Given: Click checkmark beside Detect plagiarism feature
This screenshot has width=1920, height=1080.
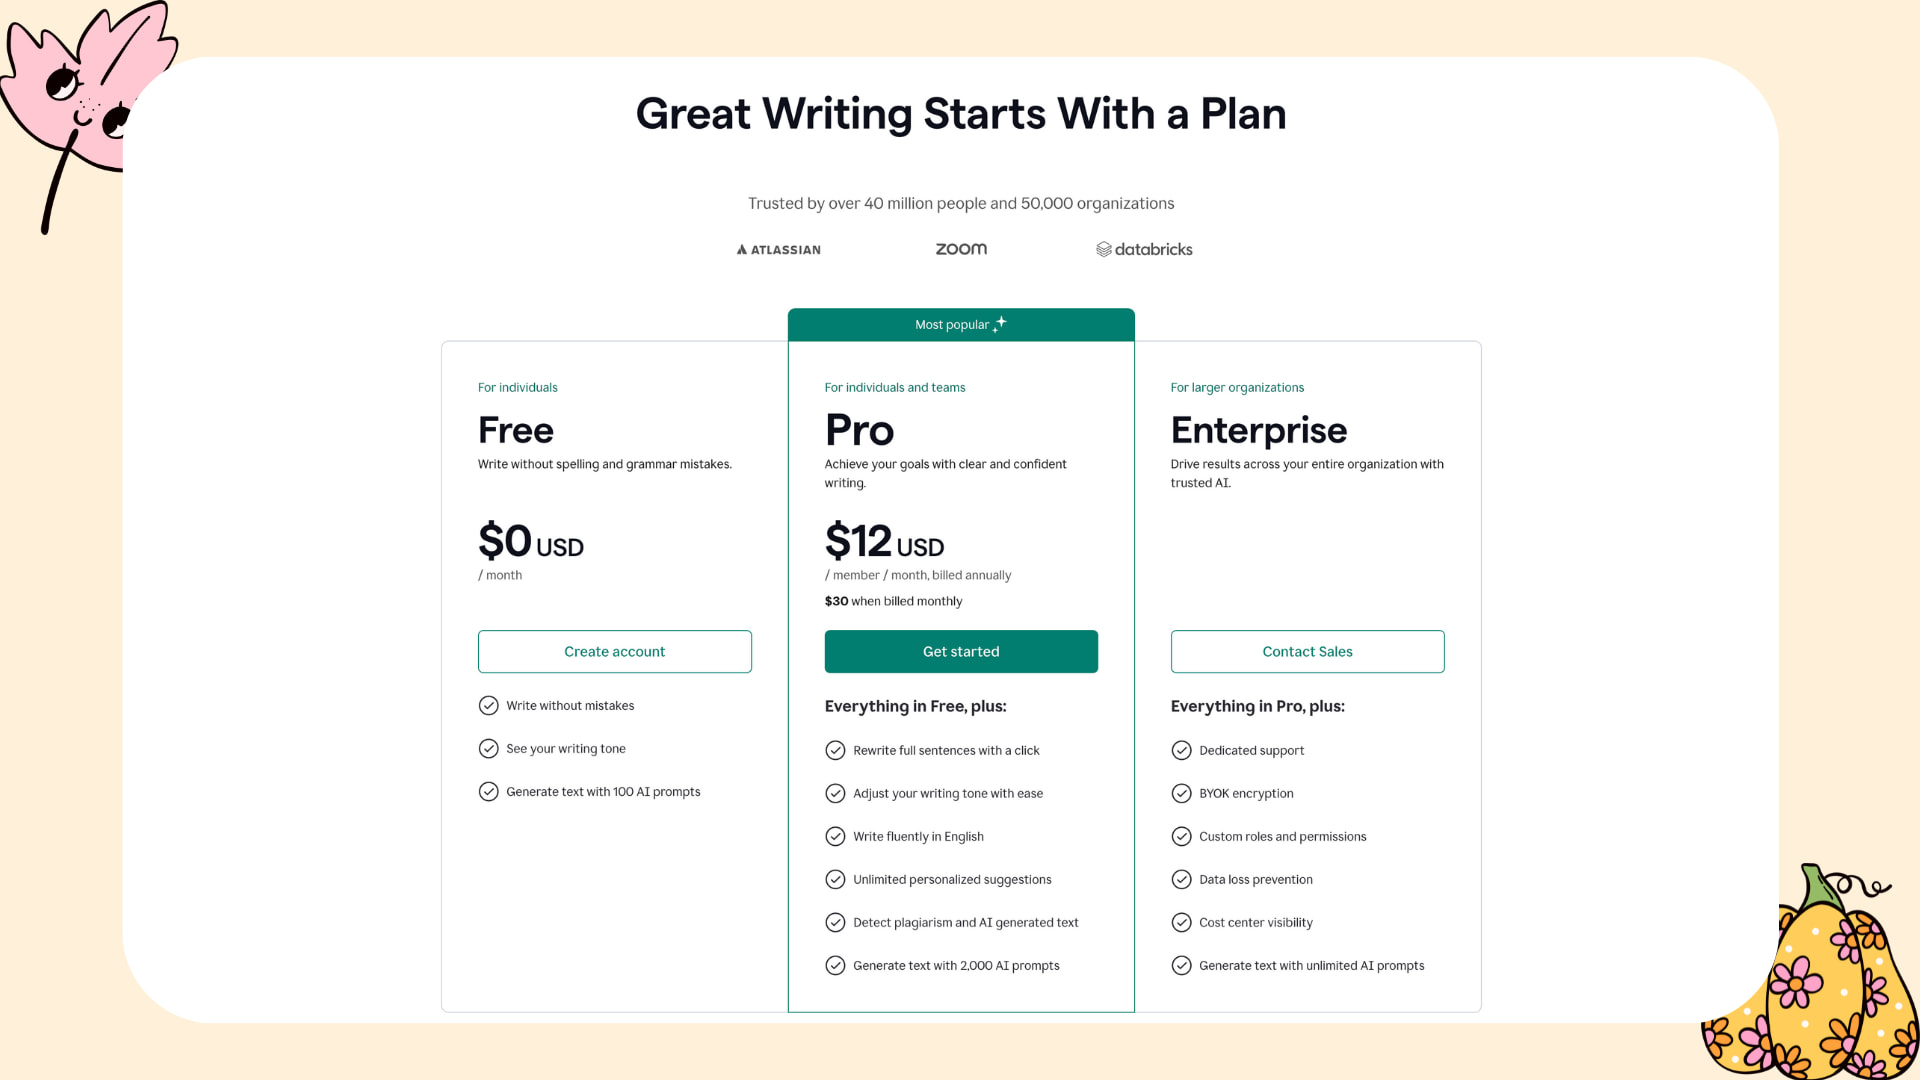Looking at the screenshot, I should [x=836, y=922].
